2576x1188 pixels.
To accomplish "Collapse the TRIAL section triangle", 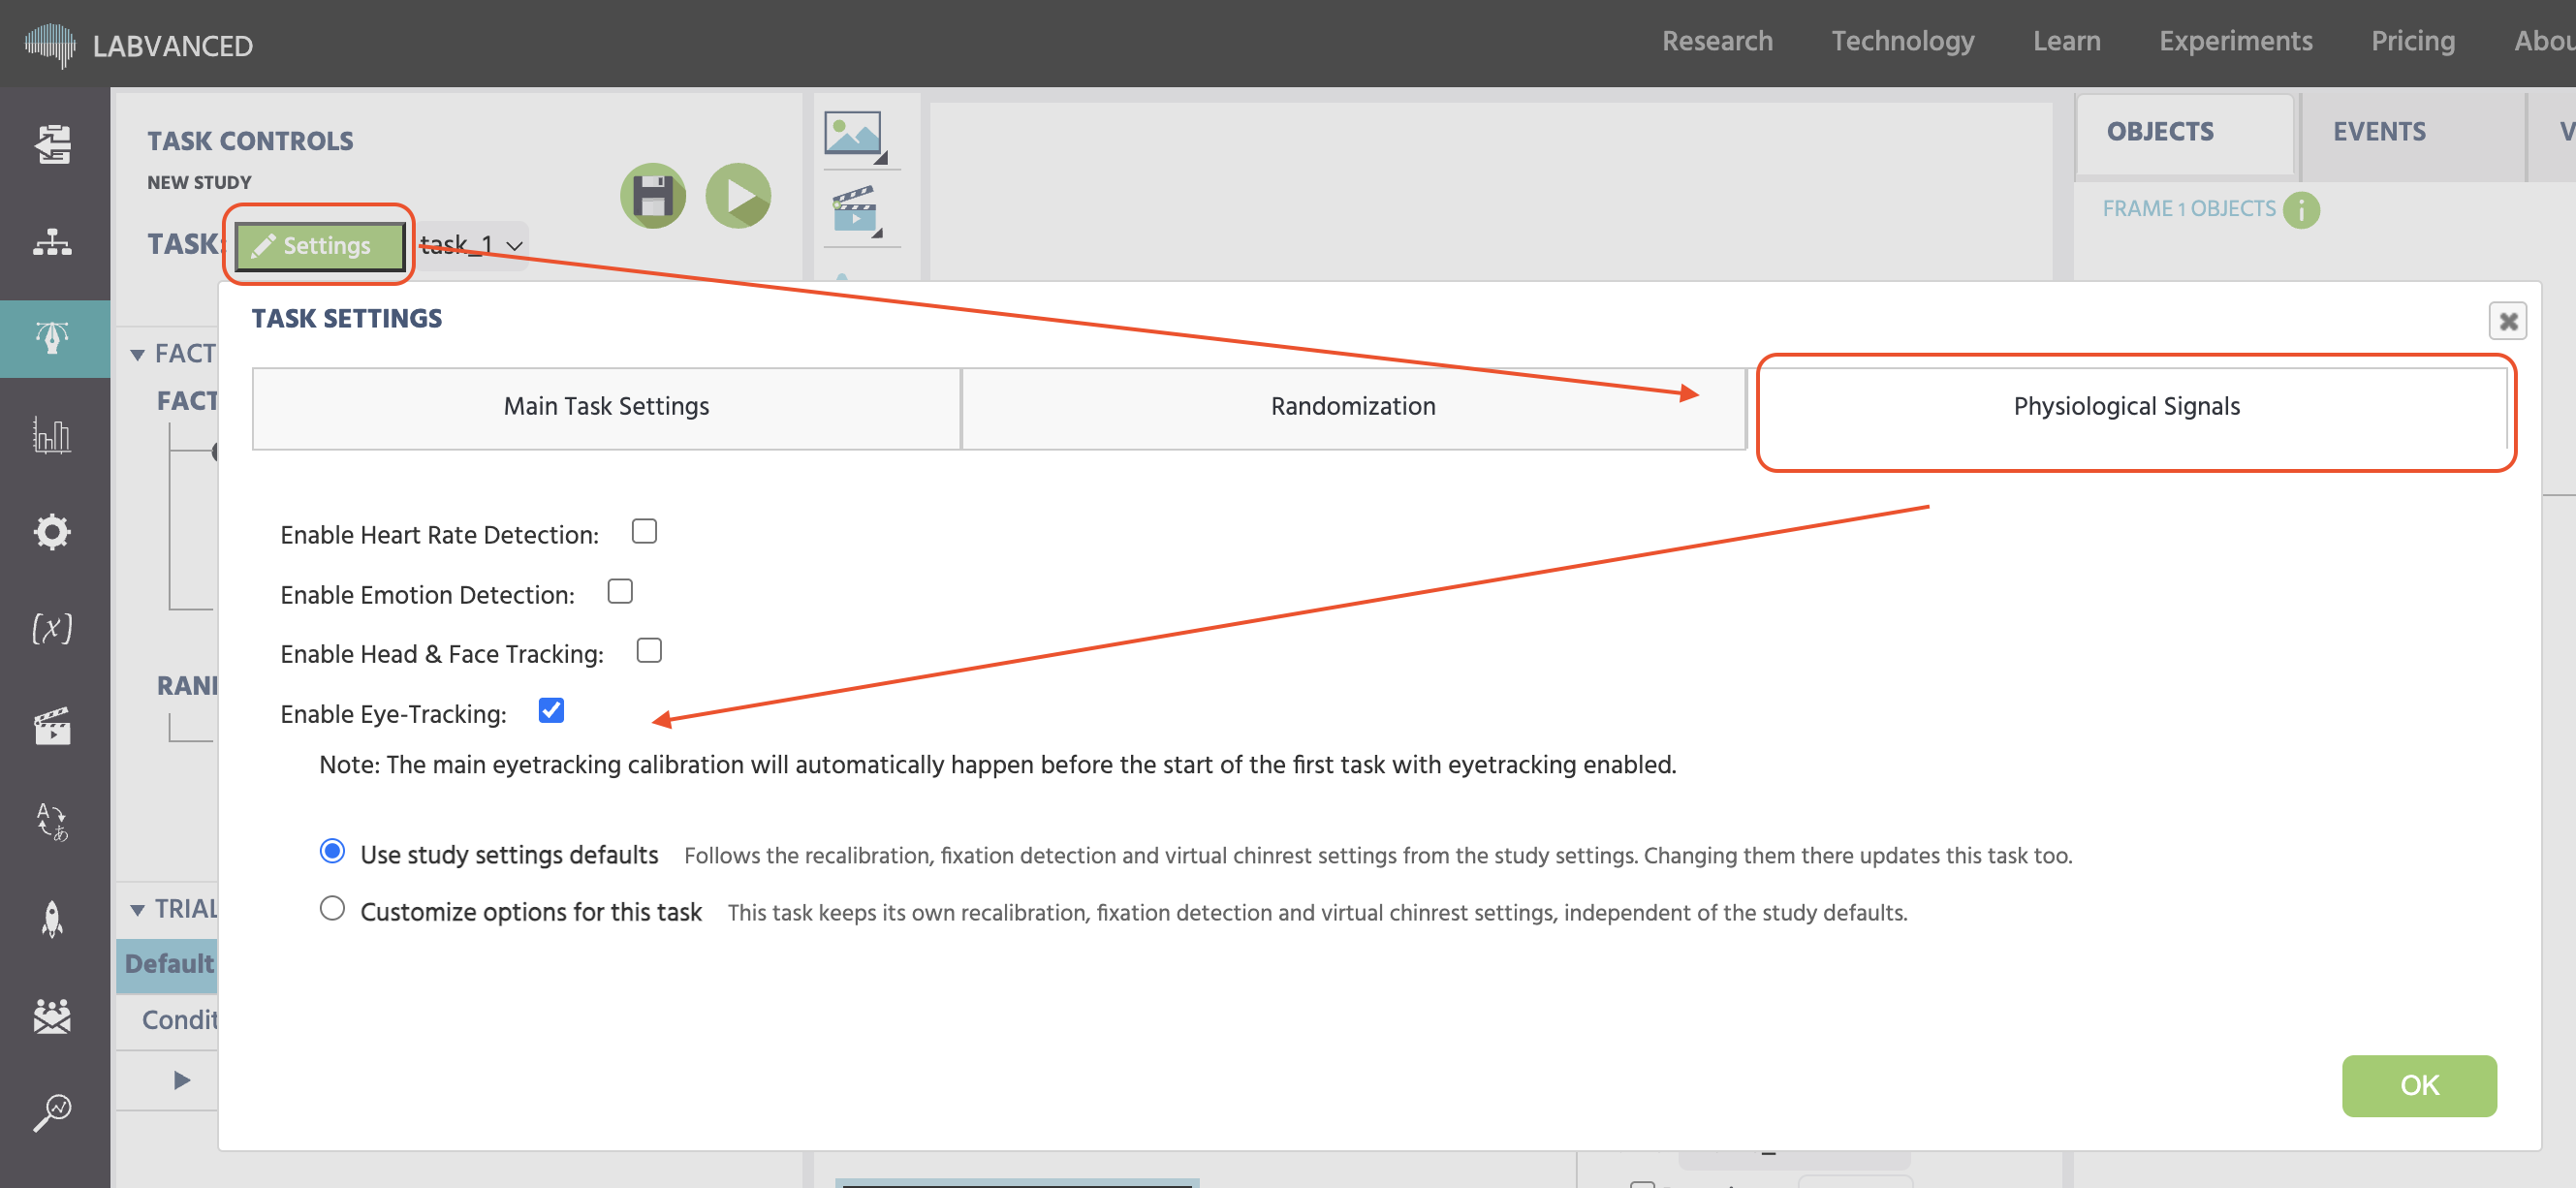I will [x=138, y=910].
